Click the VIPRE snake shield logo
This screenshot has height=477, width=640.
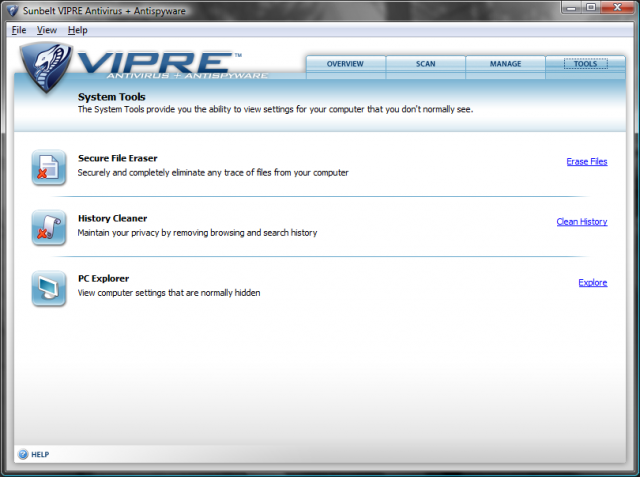pos(46,67)
